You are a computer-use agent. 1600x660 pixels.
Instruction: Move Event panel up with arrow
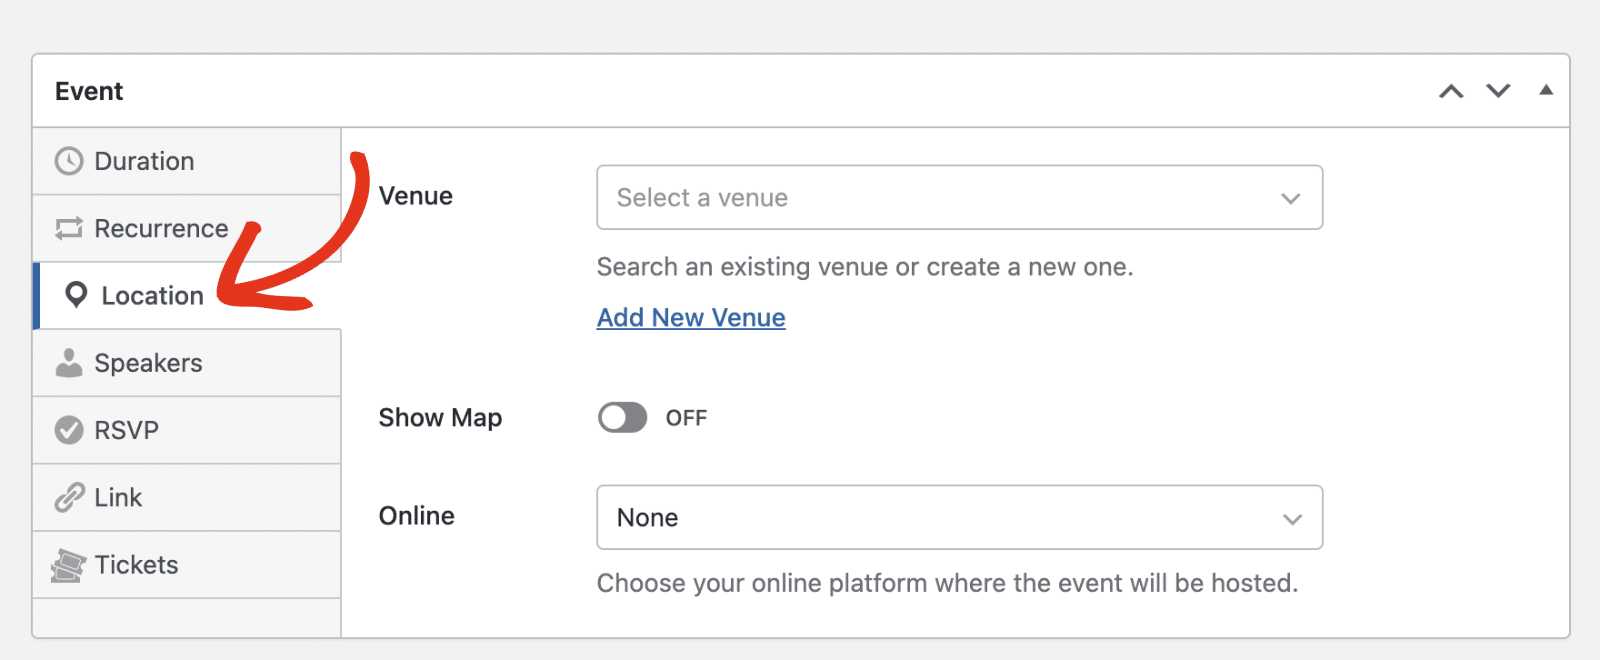tap(1451, 91)
